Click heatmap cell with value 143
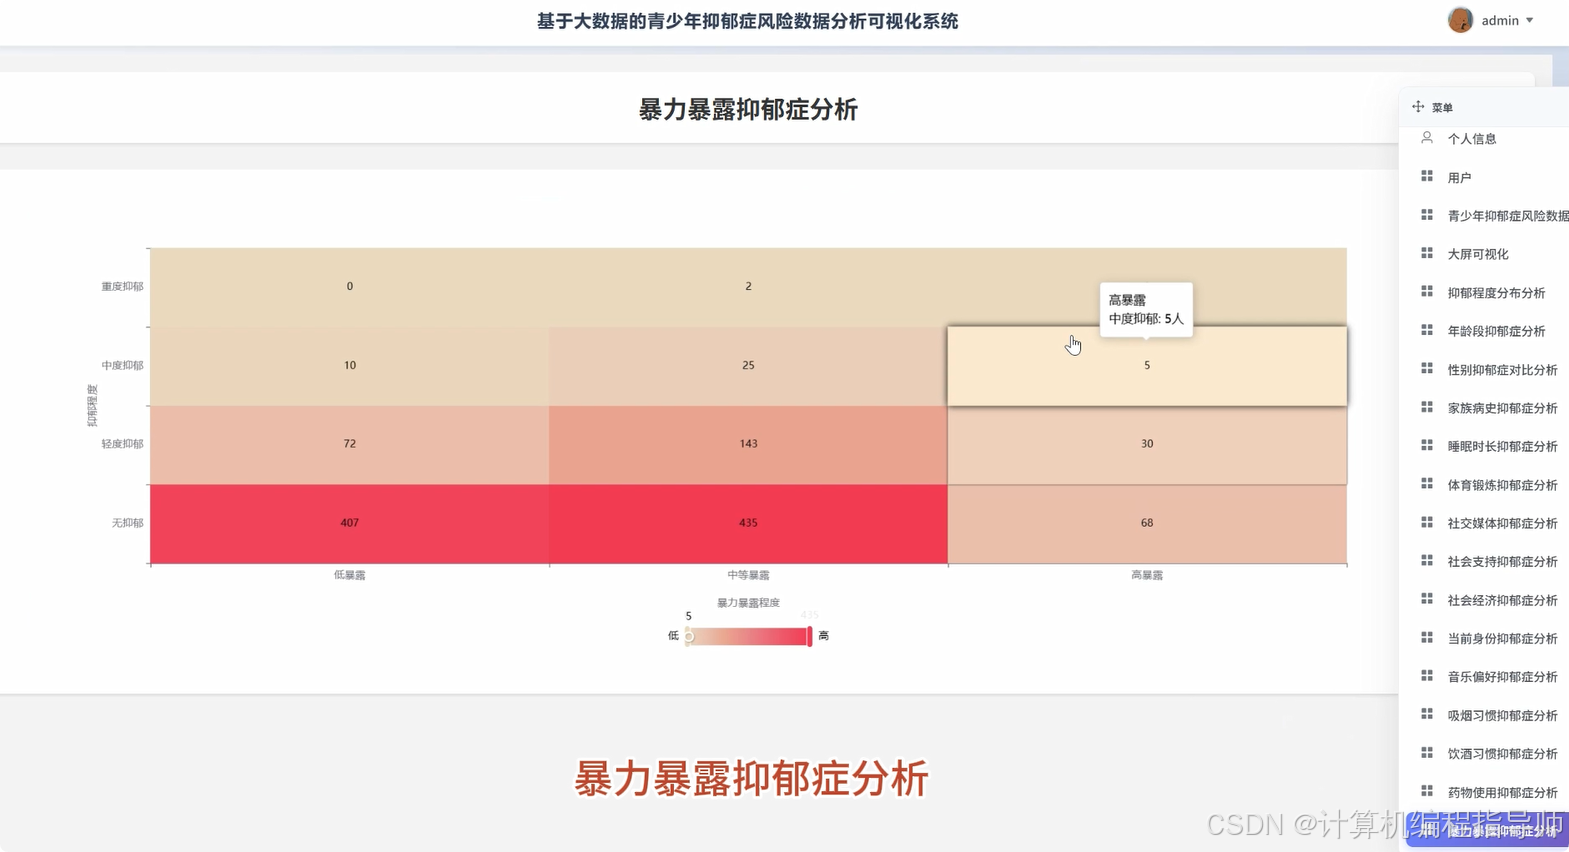Screen dimensions: 1569x852 748,445
